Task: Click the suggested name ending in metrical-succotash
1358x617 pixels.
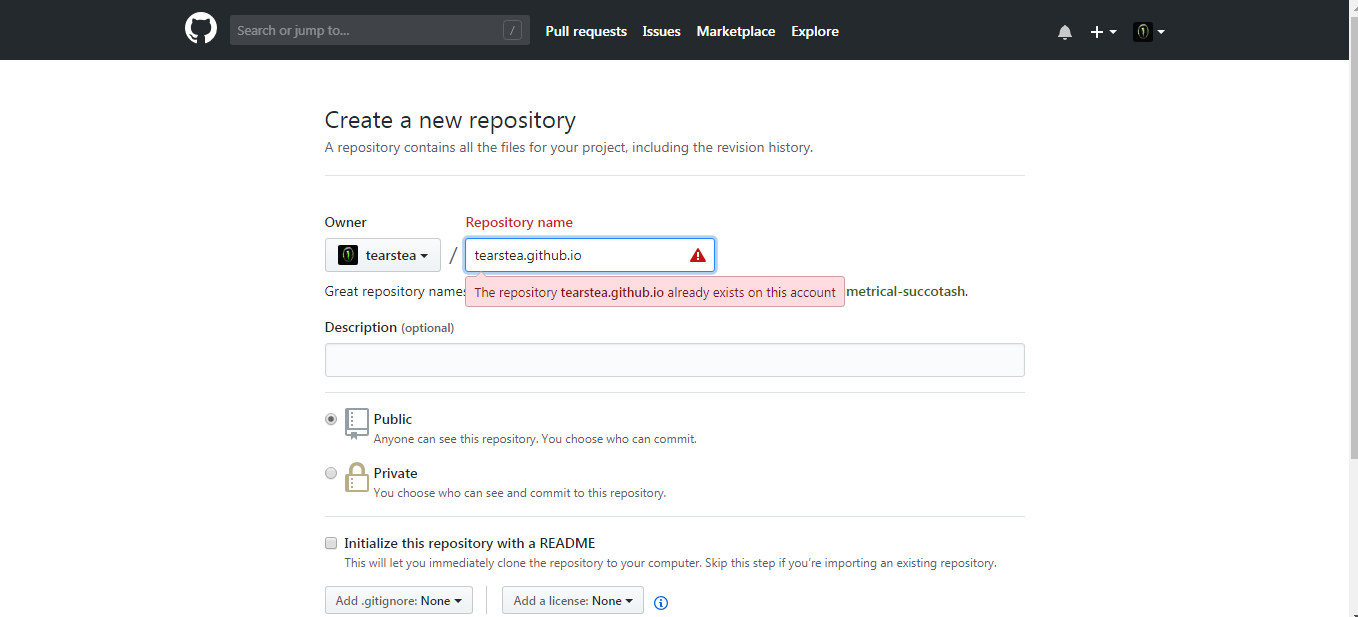Action: point(906,291)
